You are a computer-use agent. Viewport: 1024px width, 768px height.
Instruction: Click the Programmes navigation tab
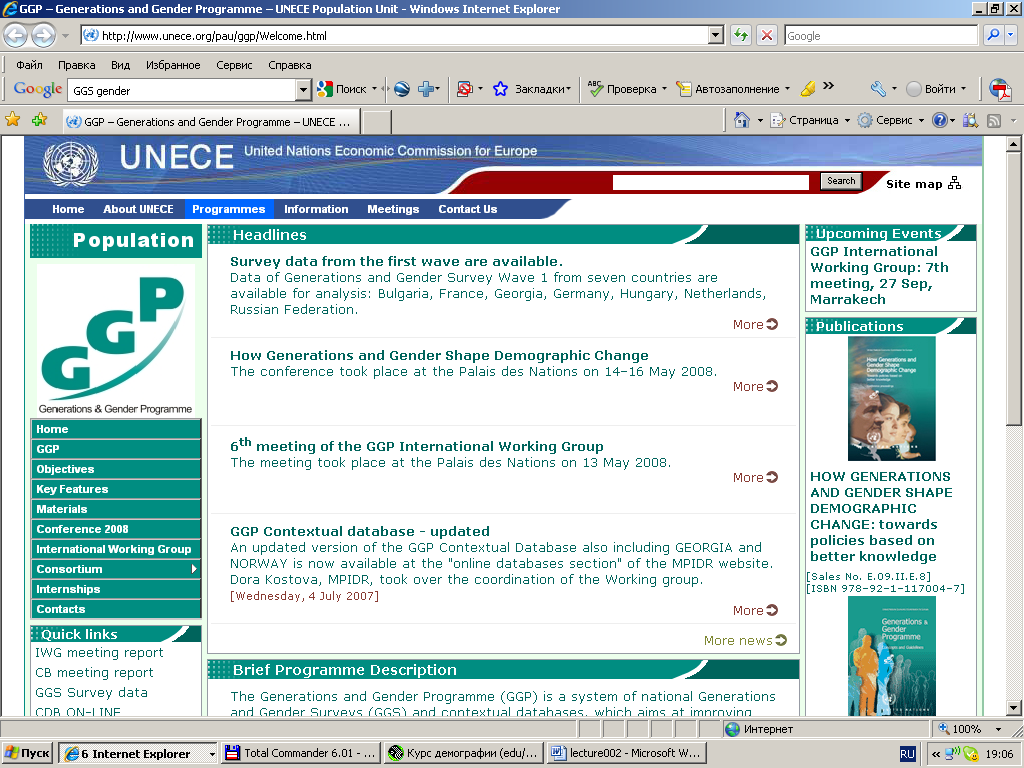click(x=229, y=209)
